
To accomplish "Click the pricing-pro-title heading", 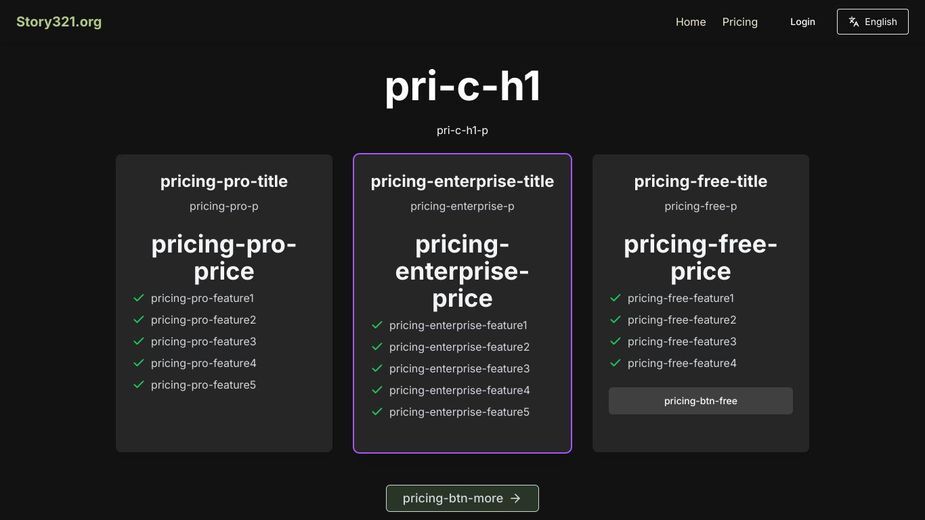I will click(x=224, y=181).
